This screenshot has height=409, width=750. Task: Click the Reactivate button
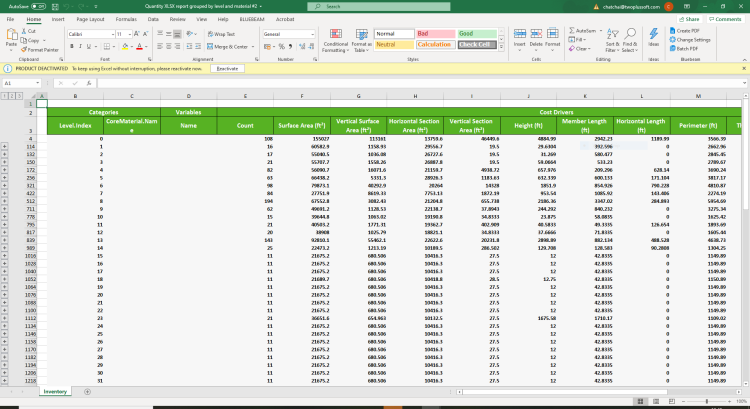(x=227, y=69)
